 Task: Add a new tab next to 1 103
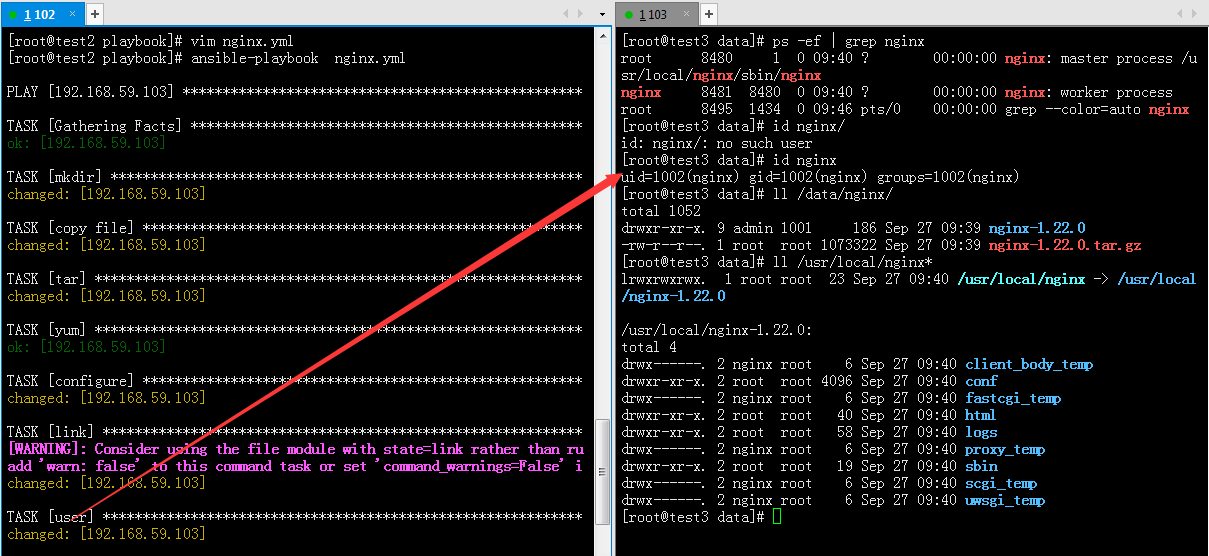click(x=708, y=14)
